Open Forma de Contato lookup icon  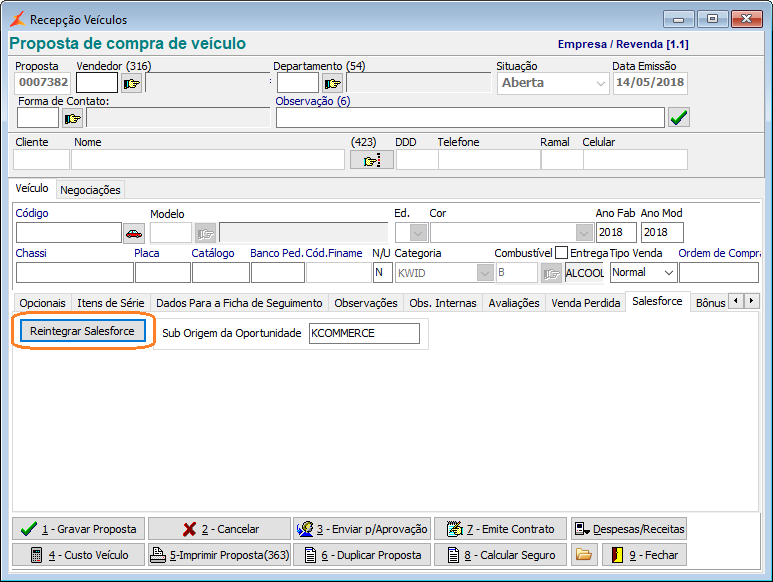[x=72, y=118]
